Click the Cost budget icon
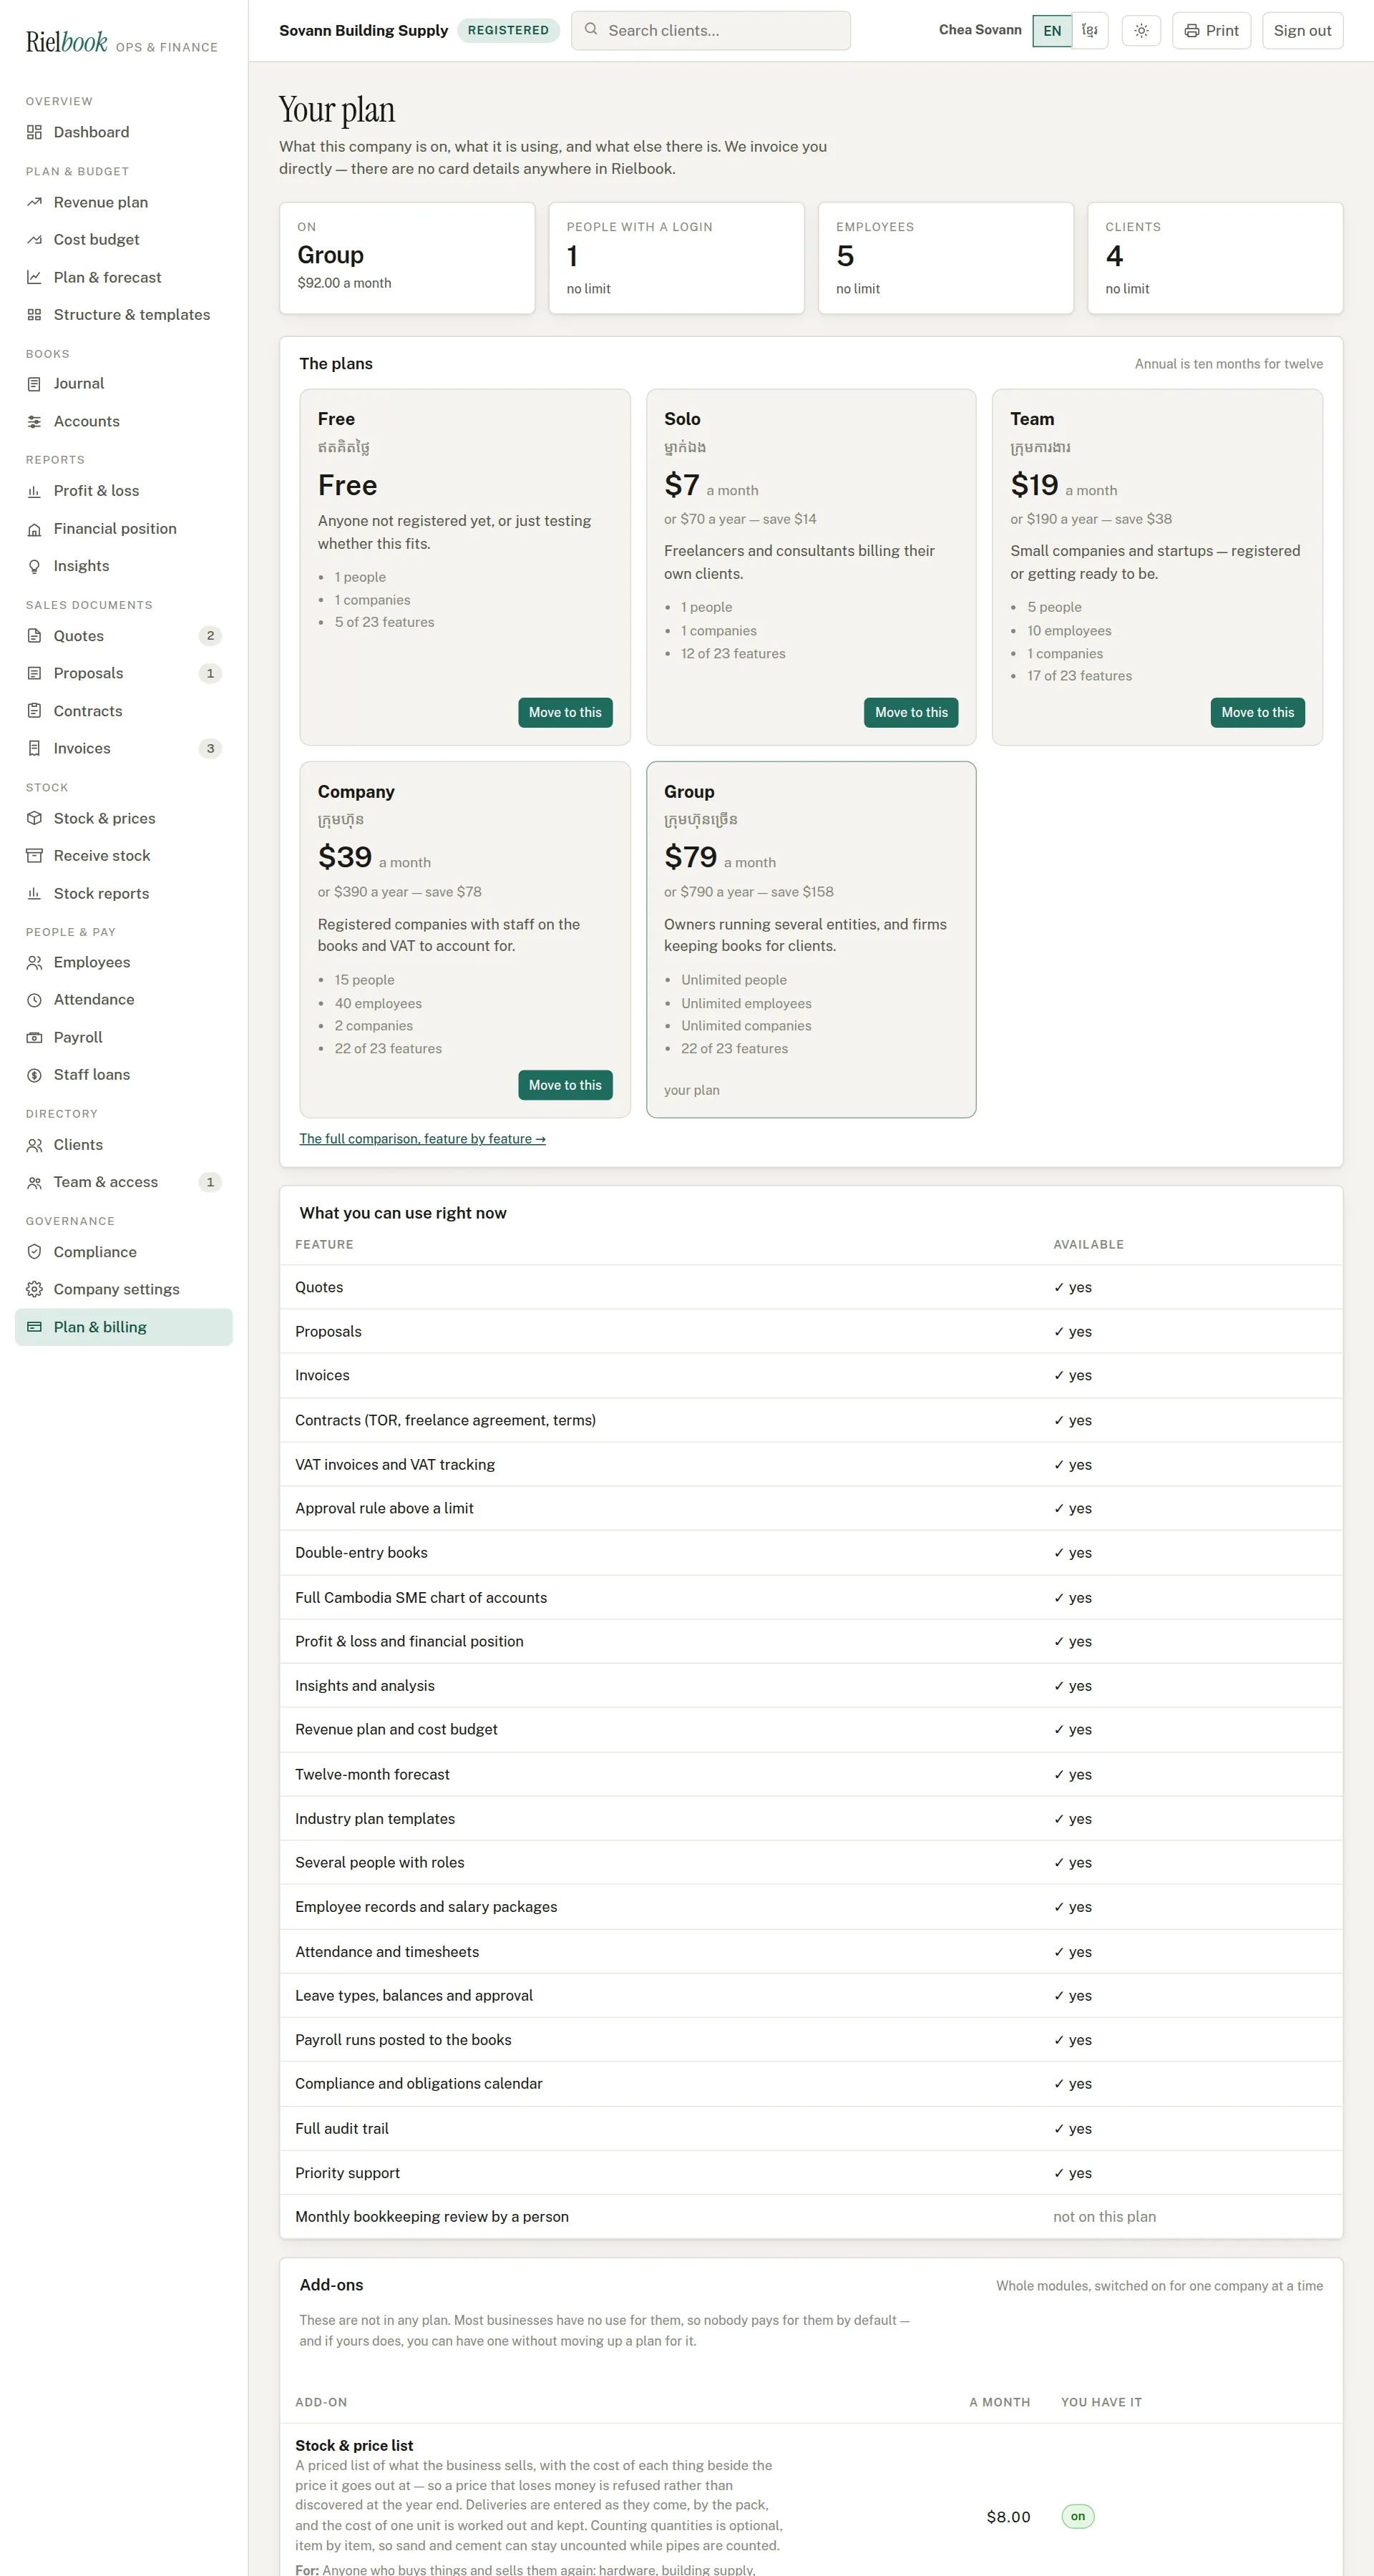The image size is (1374, 2576). click(x=34, y=240)
